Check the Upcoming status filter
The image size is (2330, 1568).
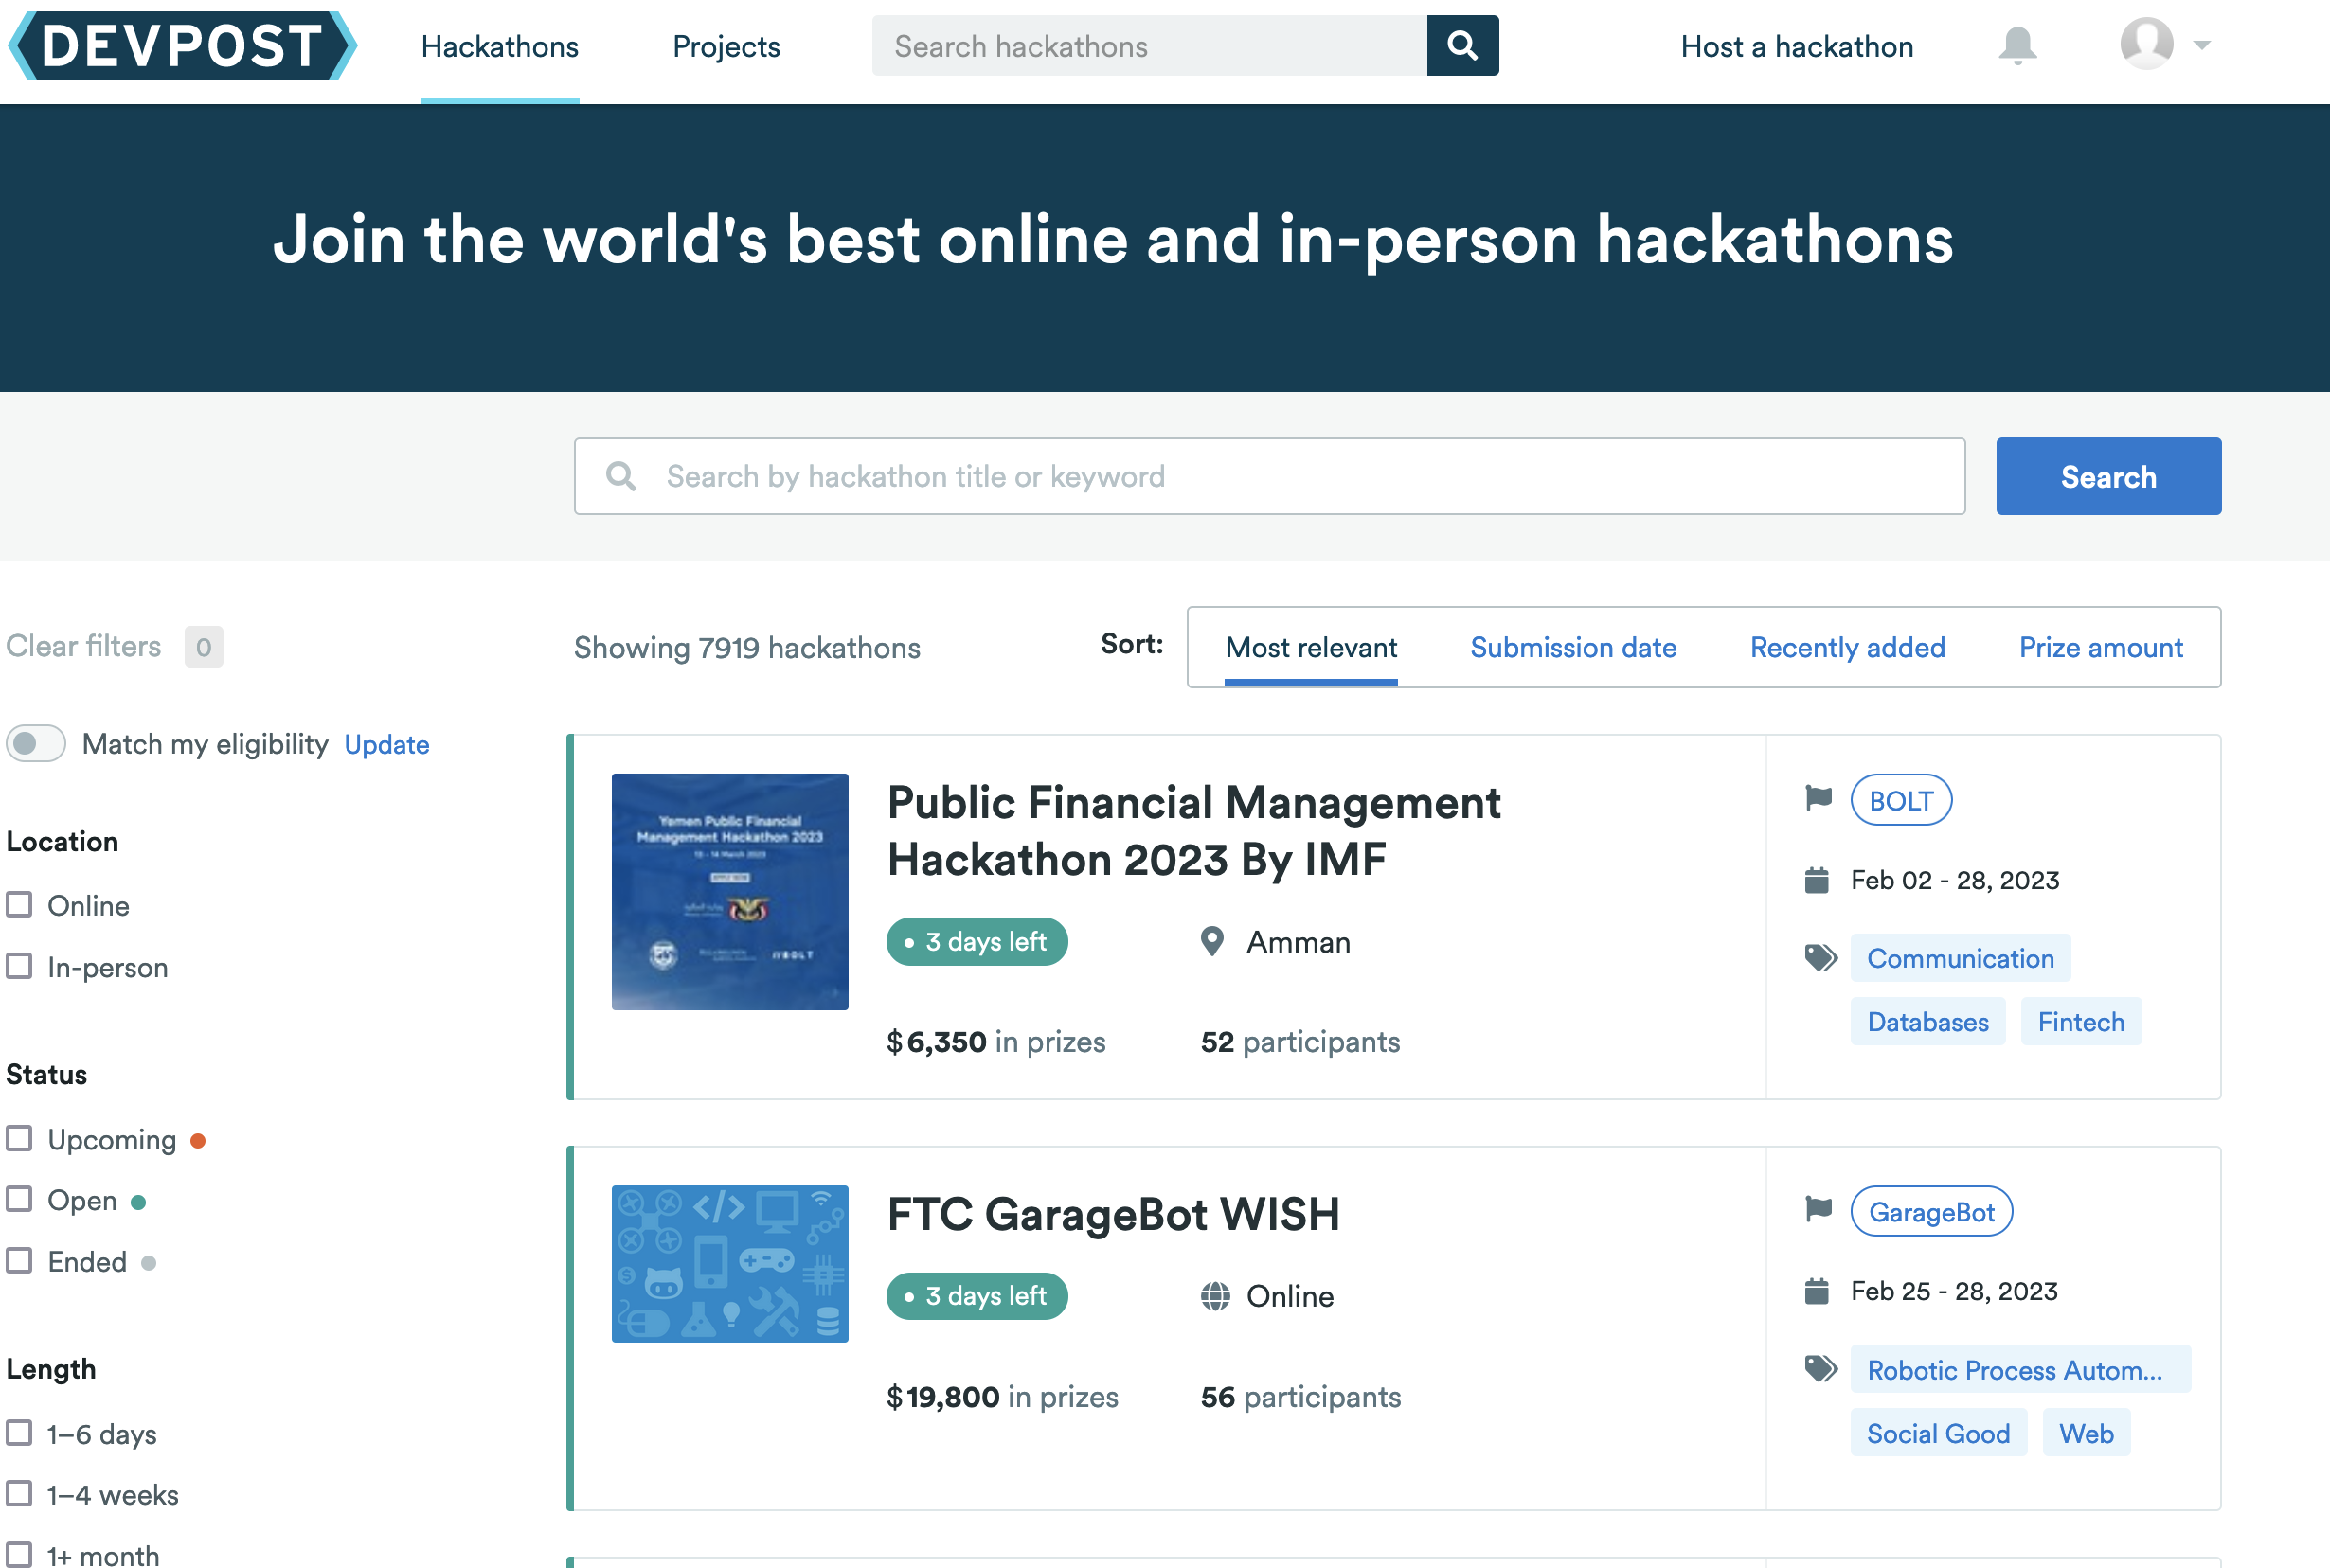click(x=20, y=1139)
